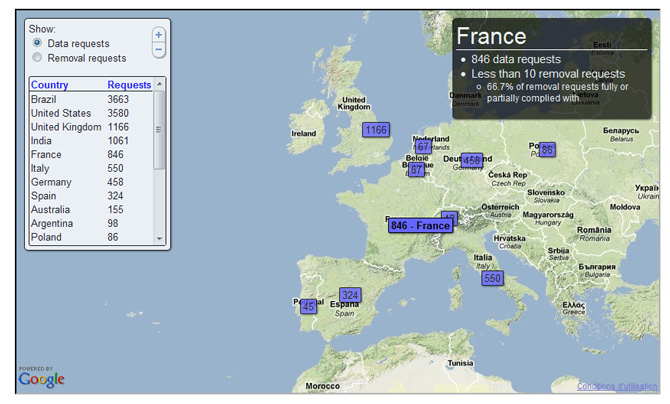This screenshot has width=670, height=404.
Task: Select the France row in list
Action: pyautogui.click(x=91, y=154)
